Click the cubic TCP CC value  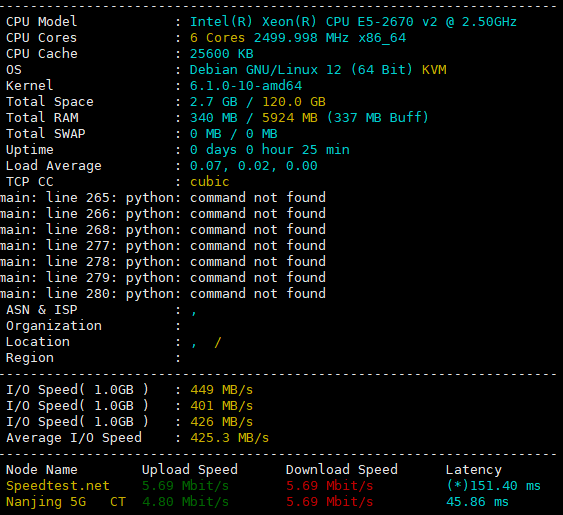(209, 182)
